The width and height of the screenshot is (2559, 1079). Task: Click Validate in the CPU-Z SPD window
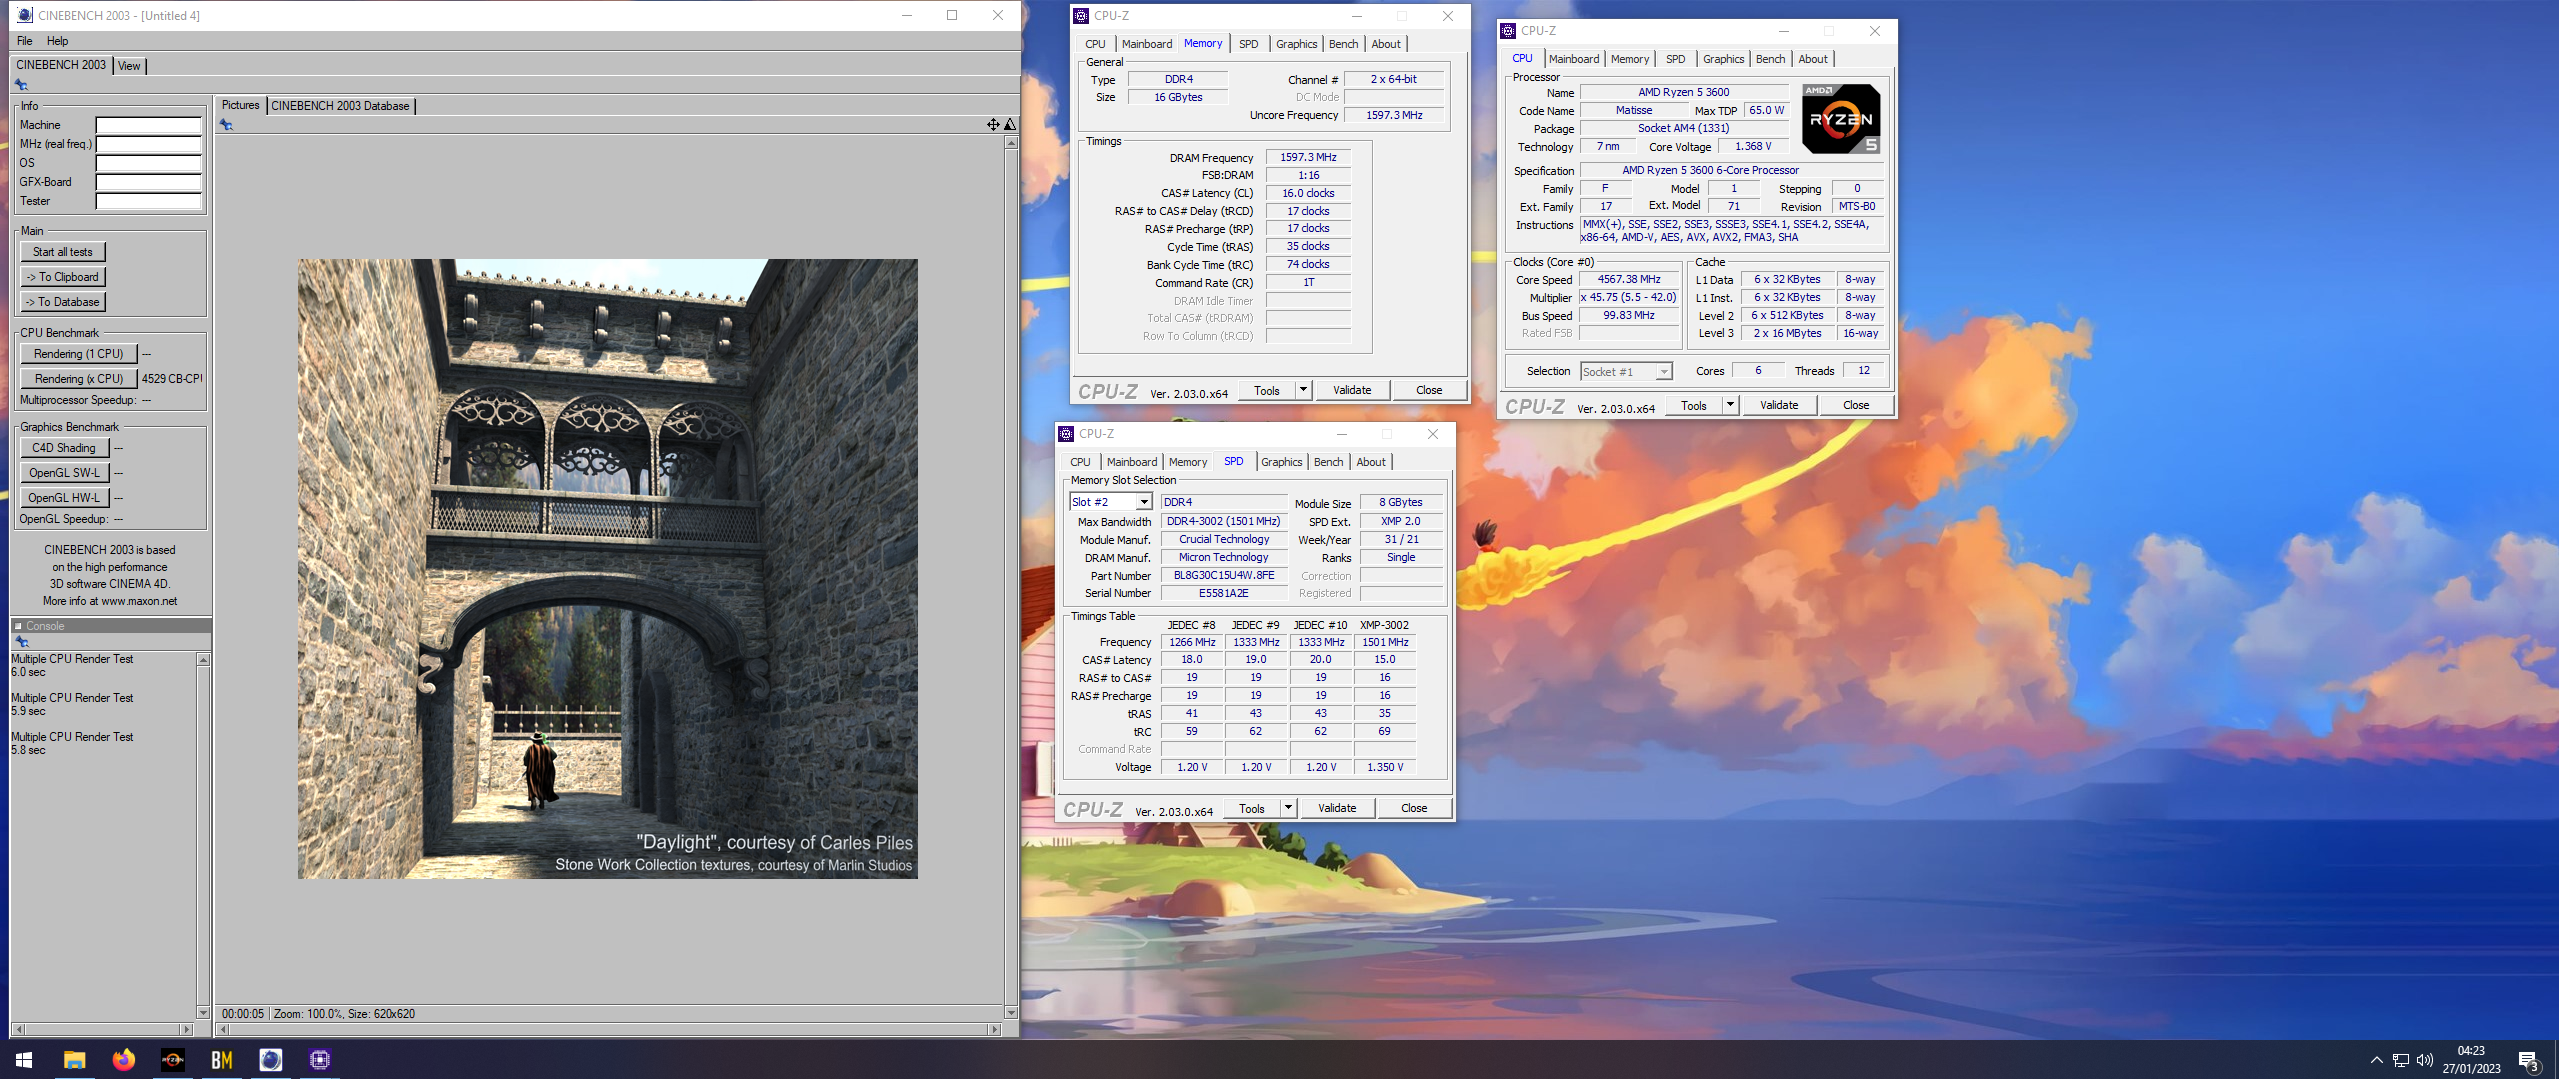[1337, 808]
